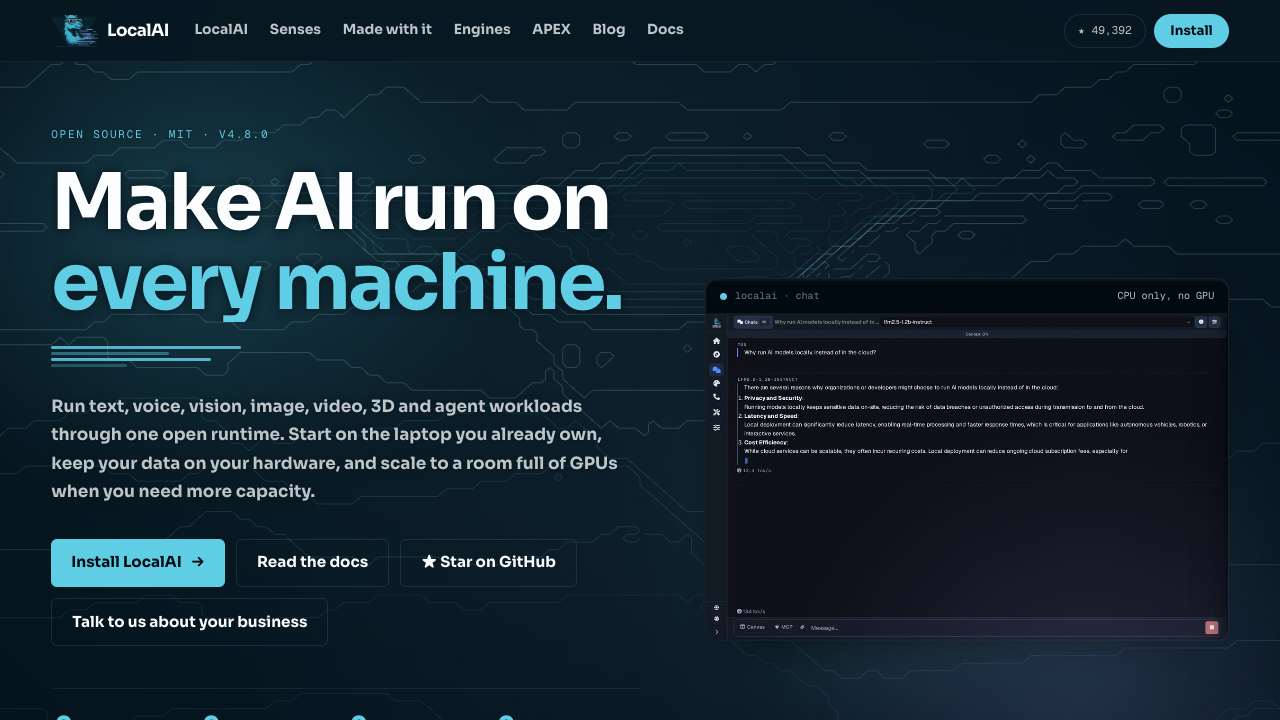Navigate to the APEX page
1280x720 pixels.
(551, 30)
